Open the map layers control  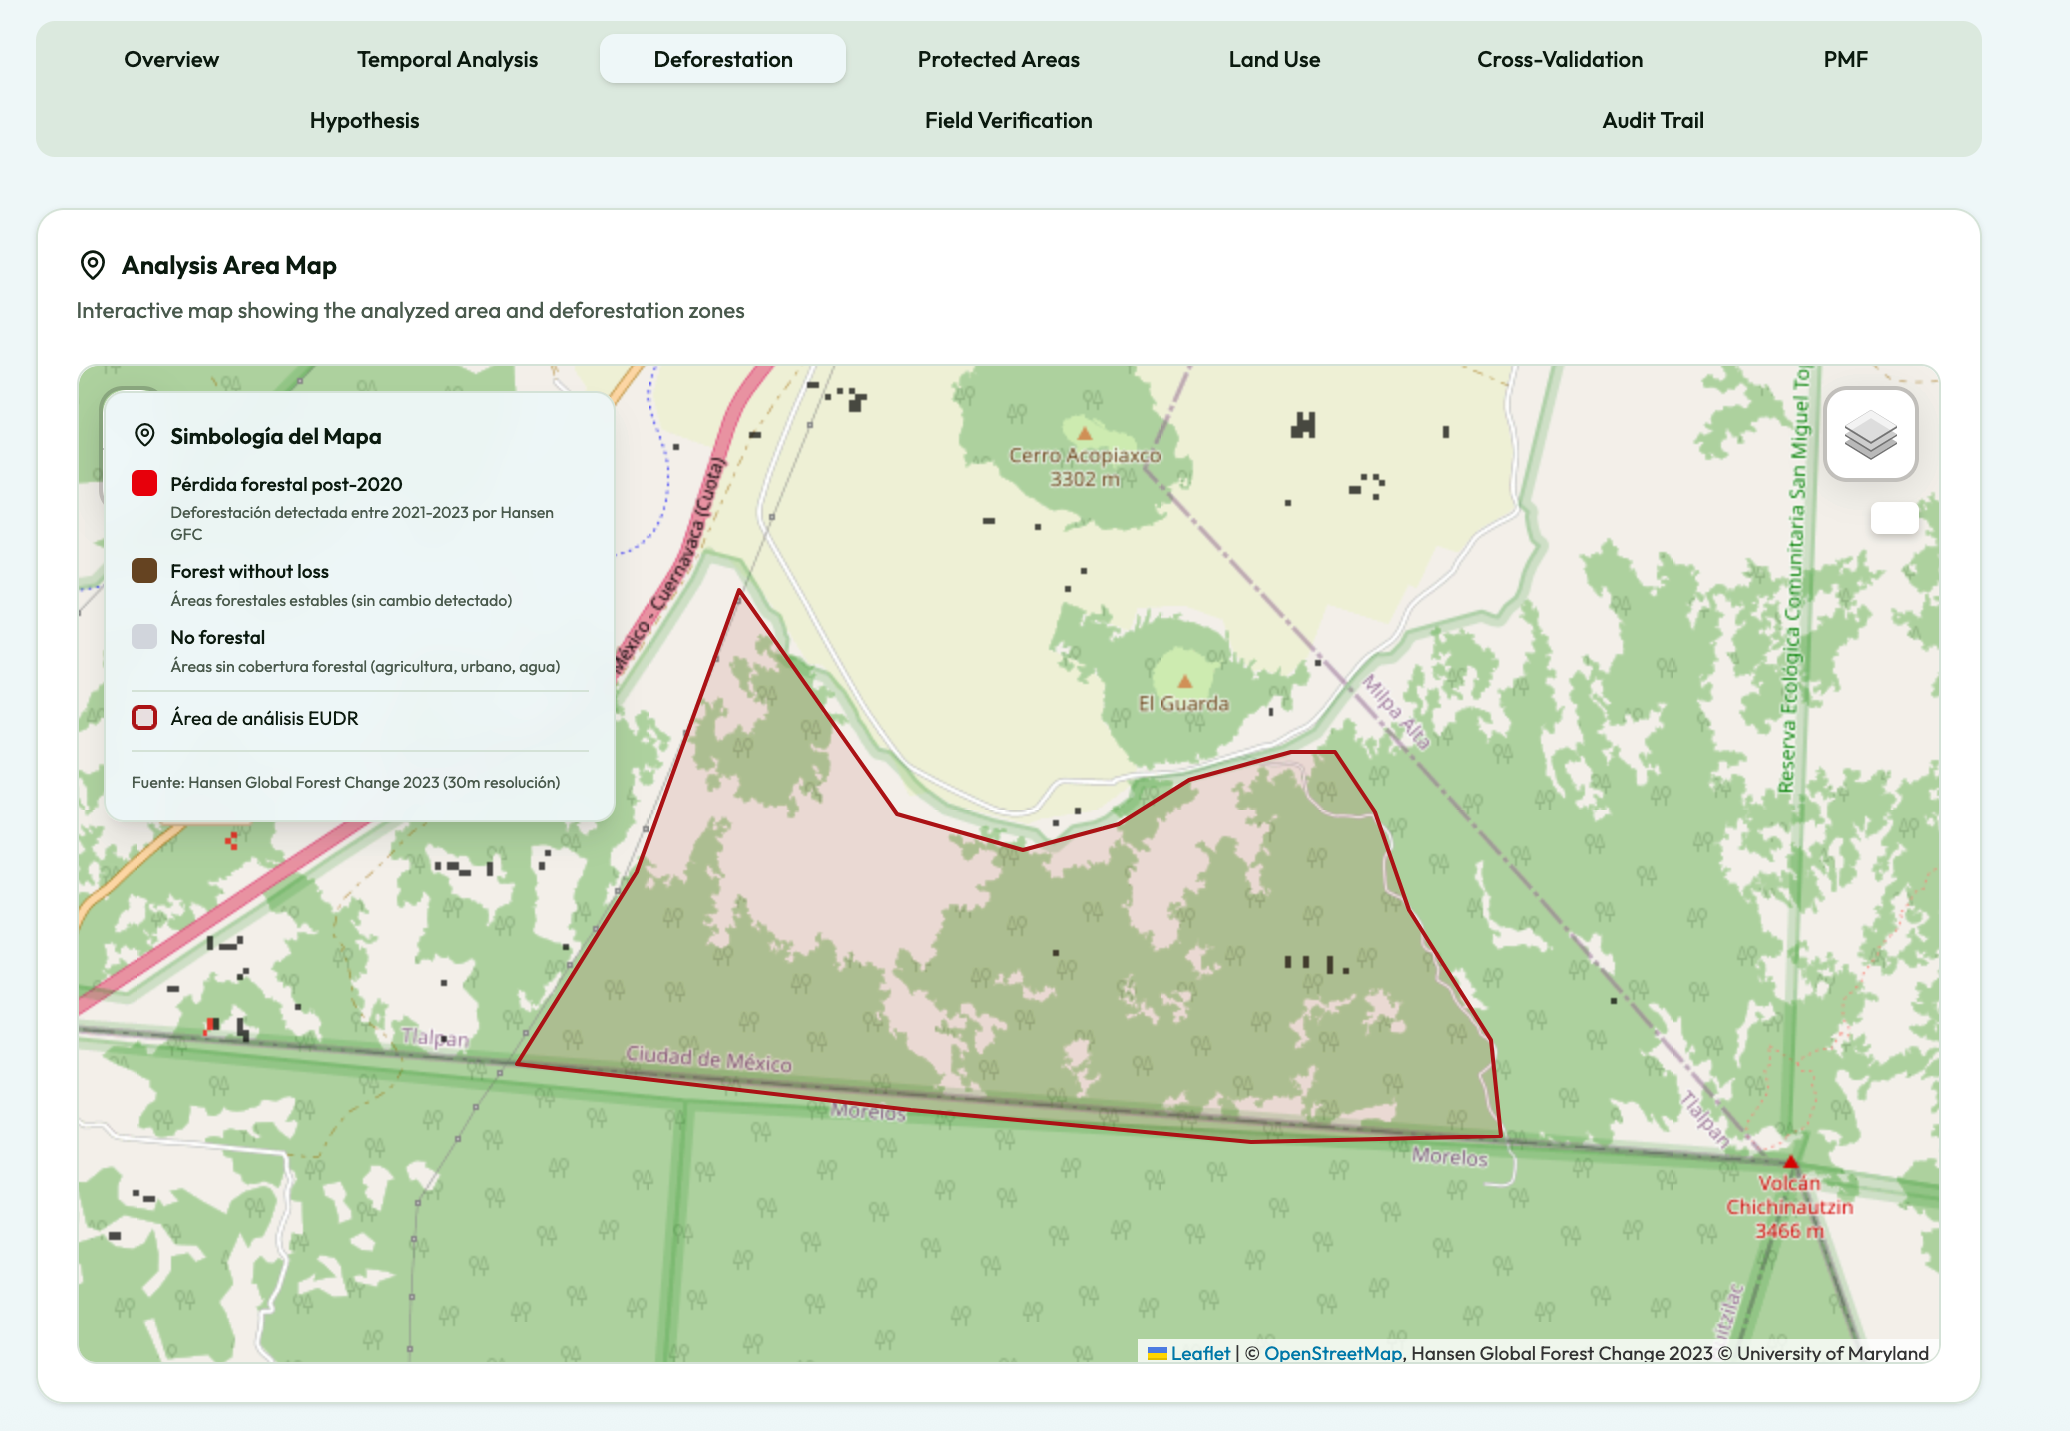click(x=1870, y=435)
